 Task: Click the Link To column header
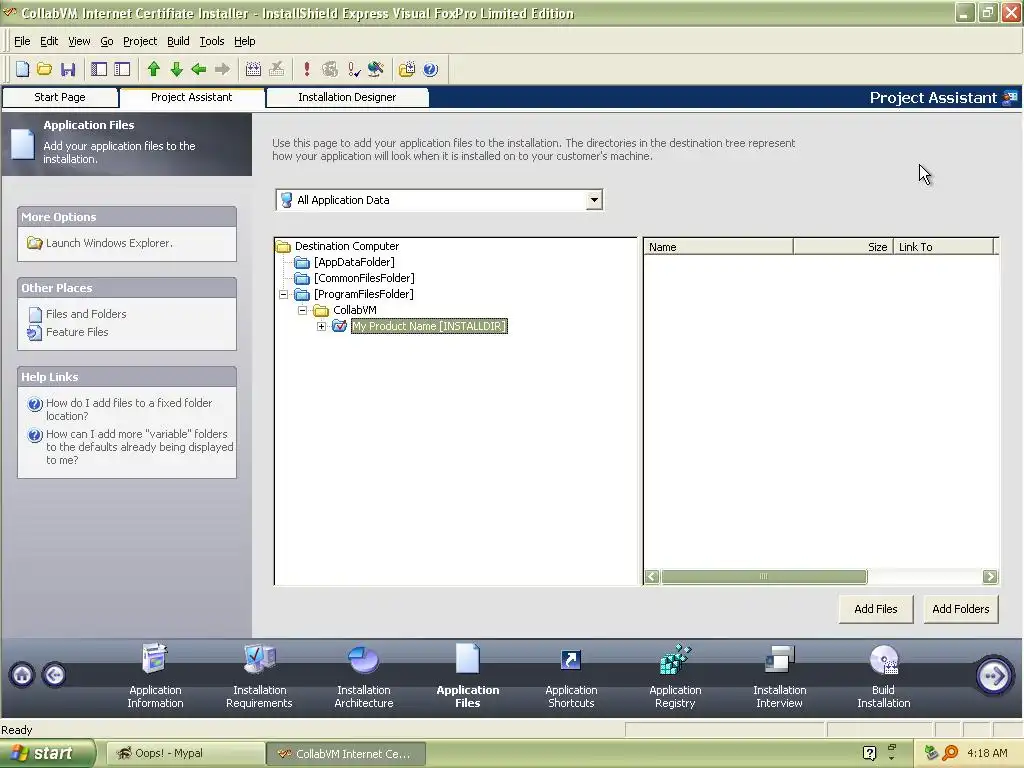pyautogui.click(x=943, y=247)
